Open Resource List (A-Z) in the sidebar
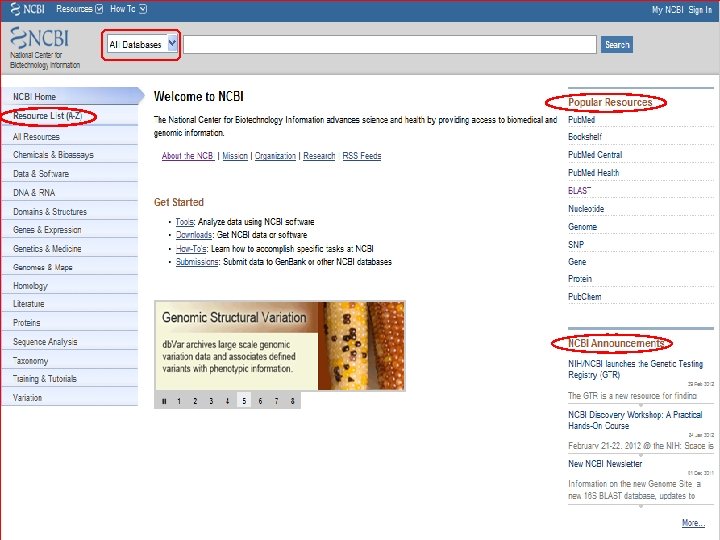 (x=48, y=116)
